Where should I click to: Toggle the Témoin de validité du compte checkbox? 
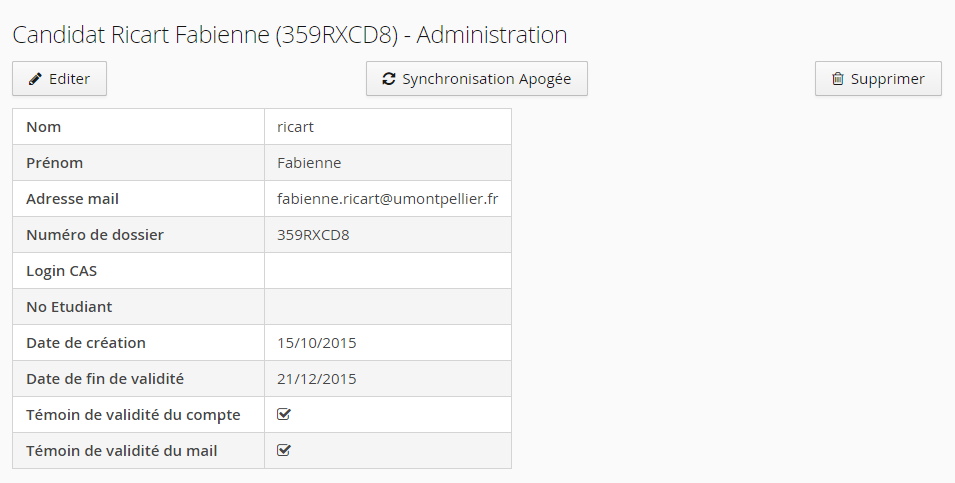coord(284,414)
